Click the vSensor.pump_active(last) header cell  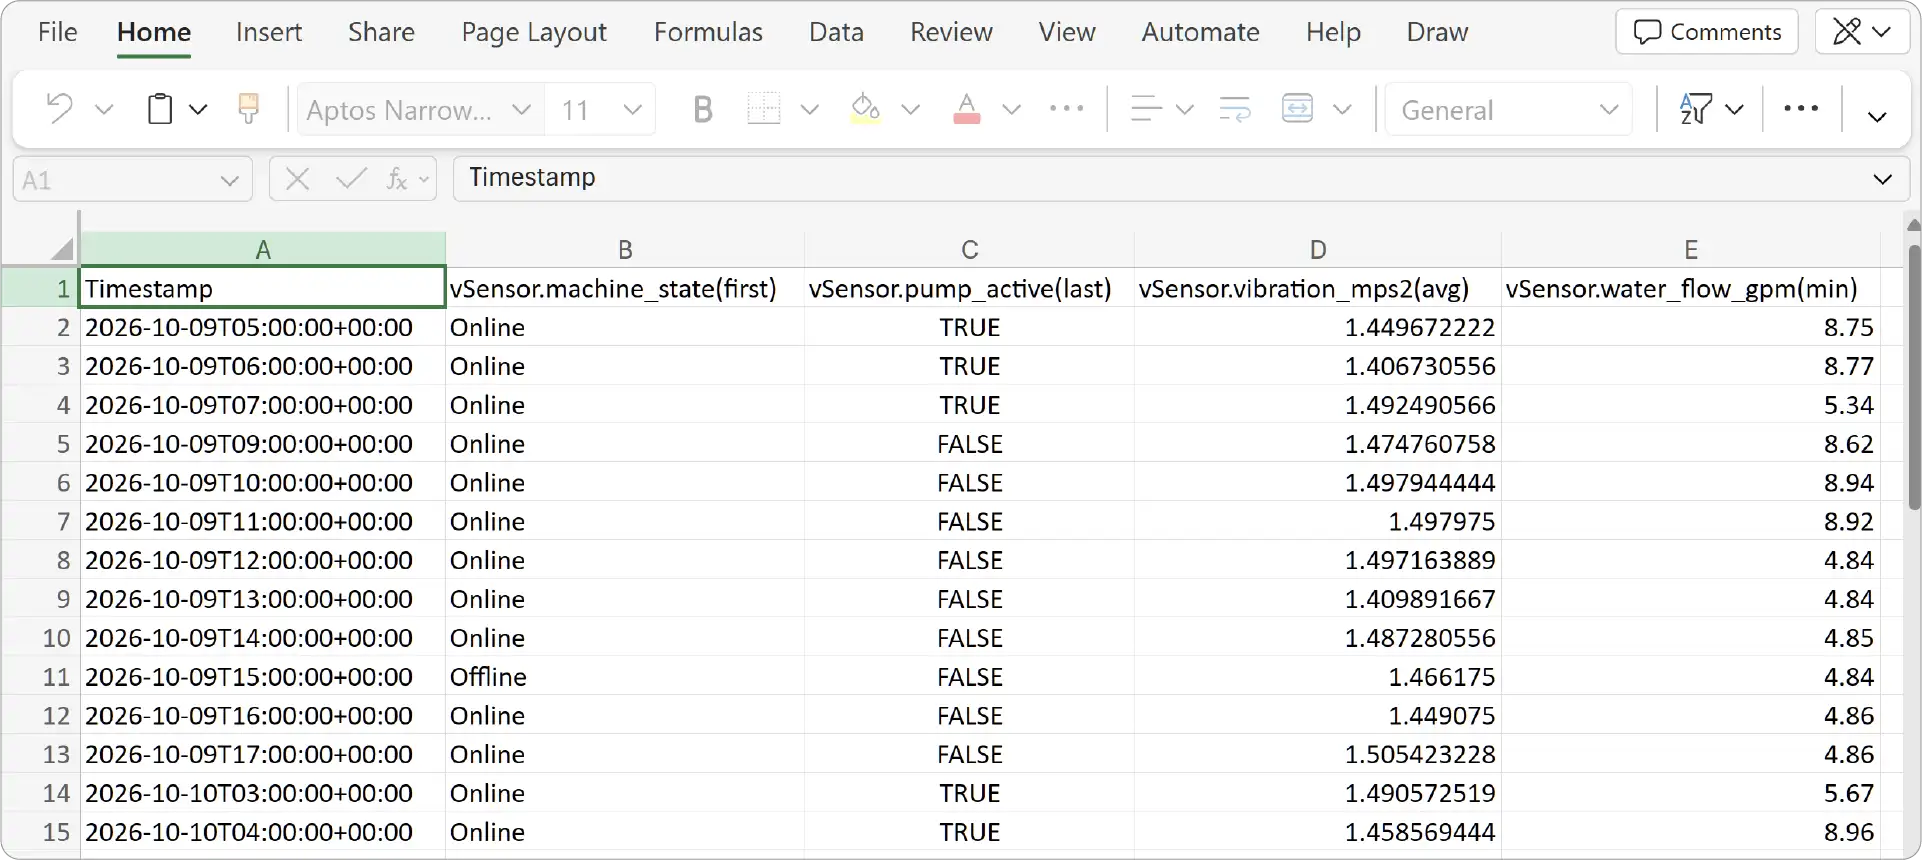(x=969, y=289)
